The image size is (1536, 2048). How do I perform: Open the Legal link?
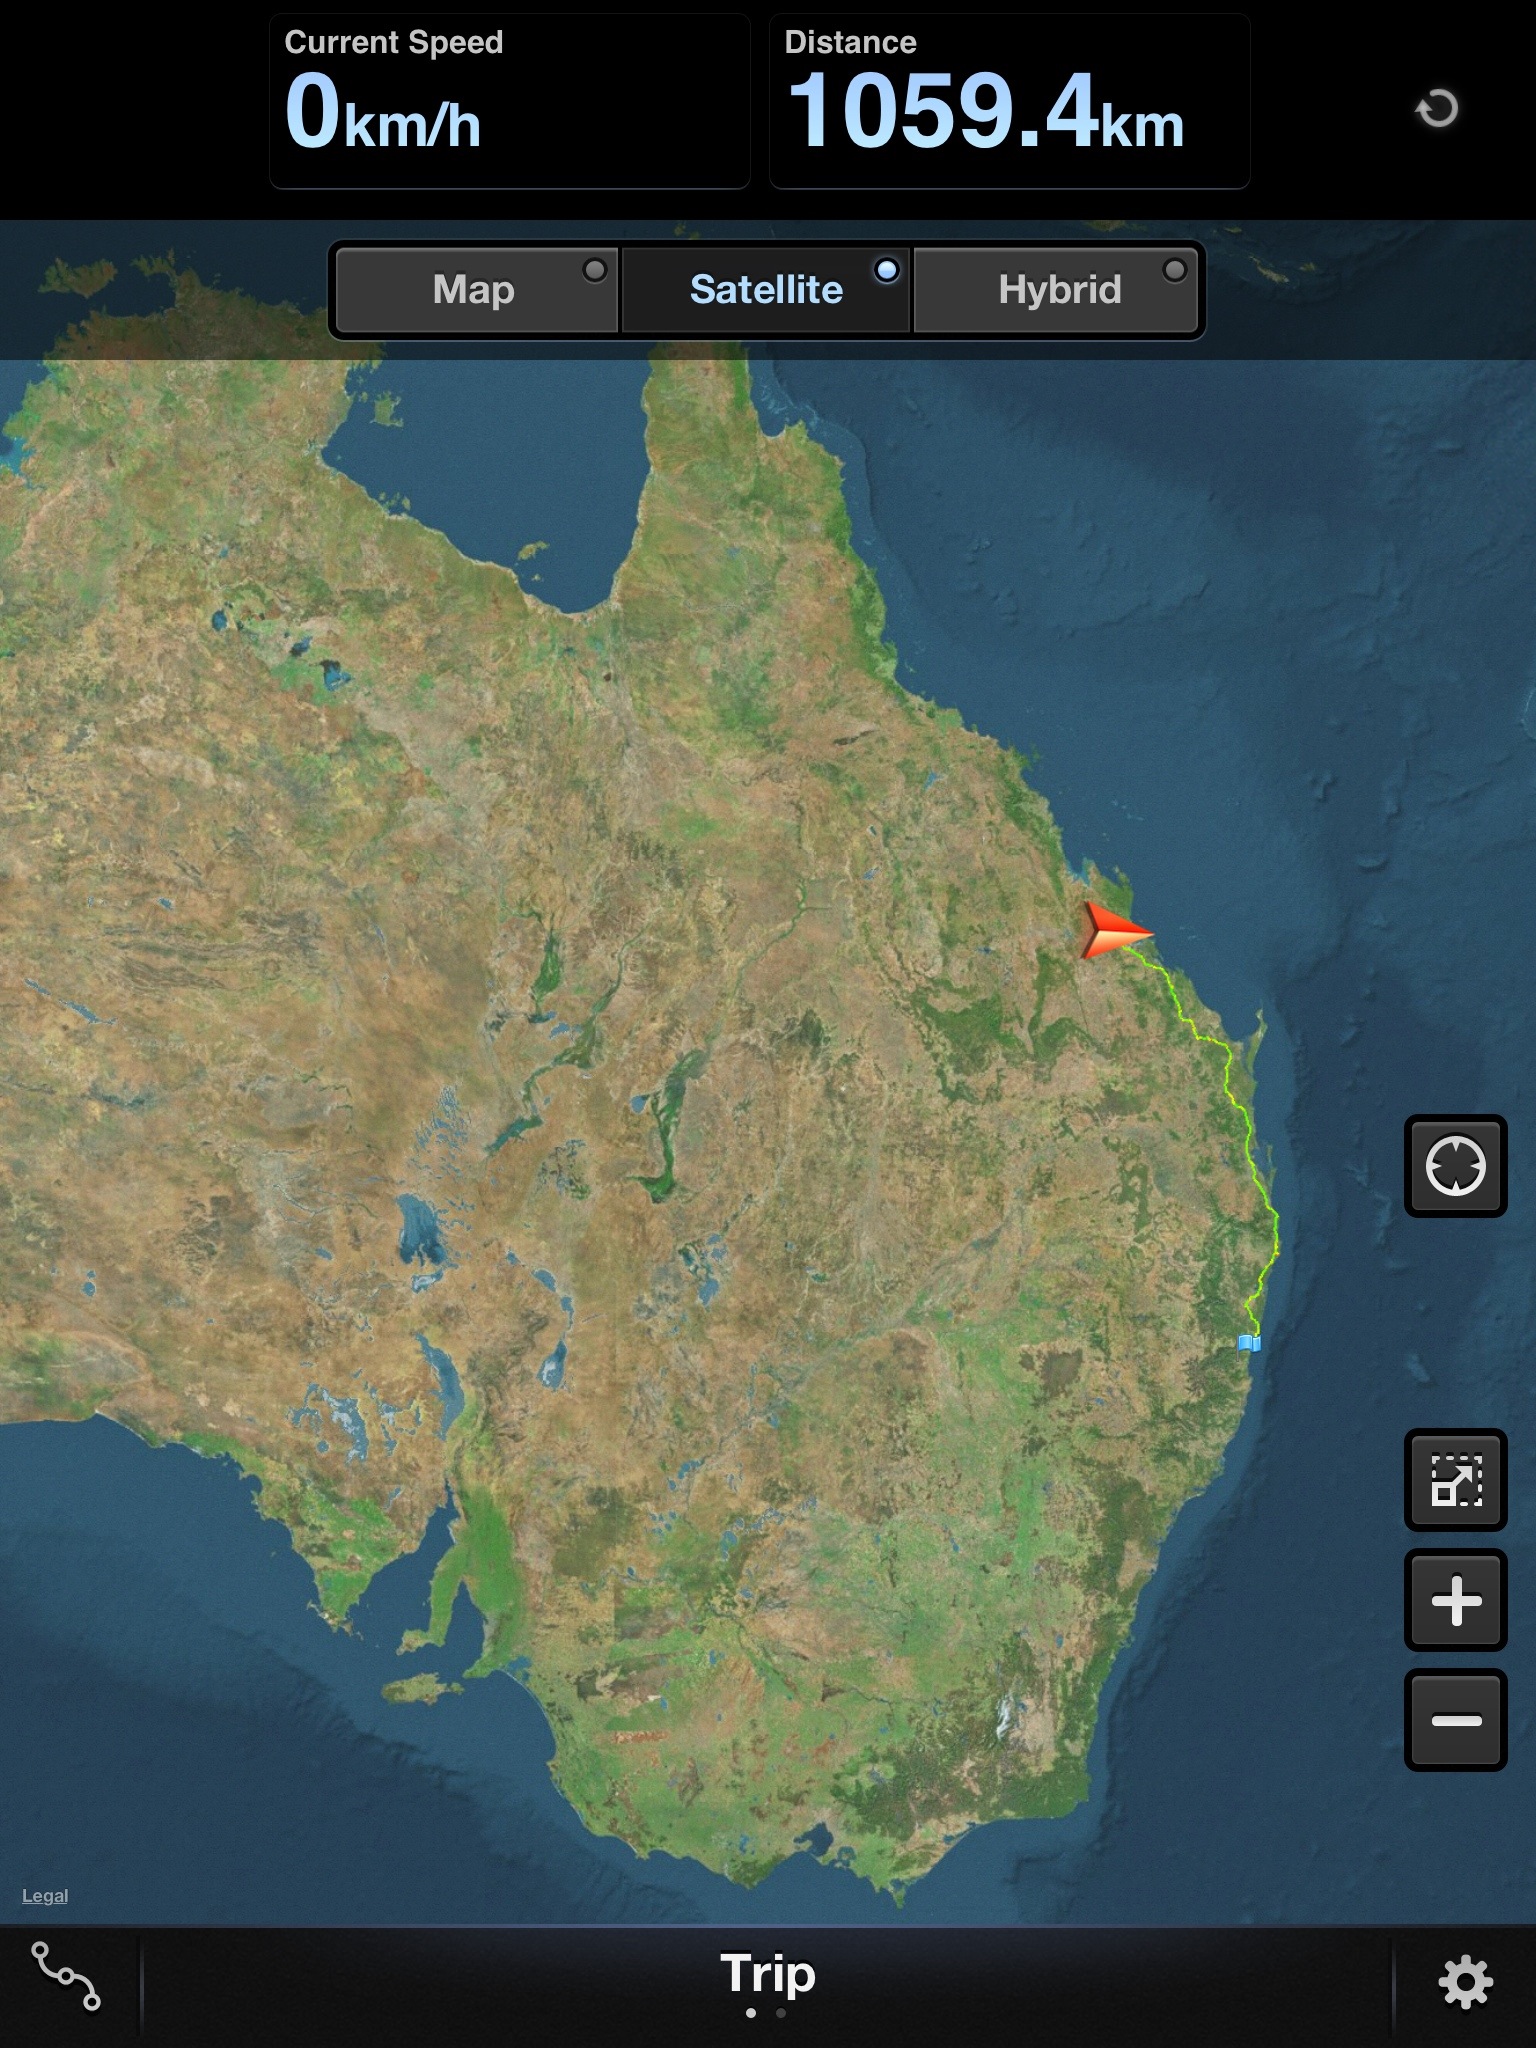pos(45,1896)
